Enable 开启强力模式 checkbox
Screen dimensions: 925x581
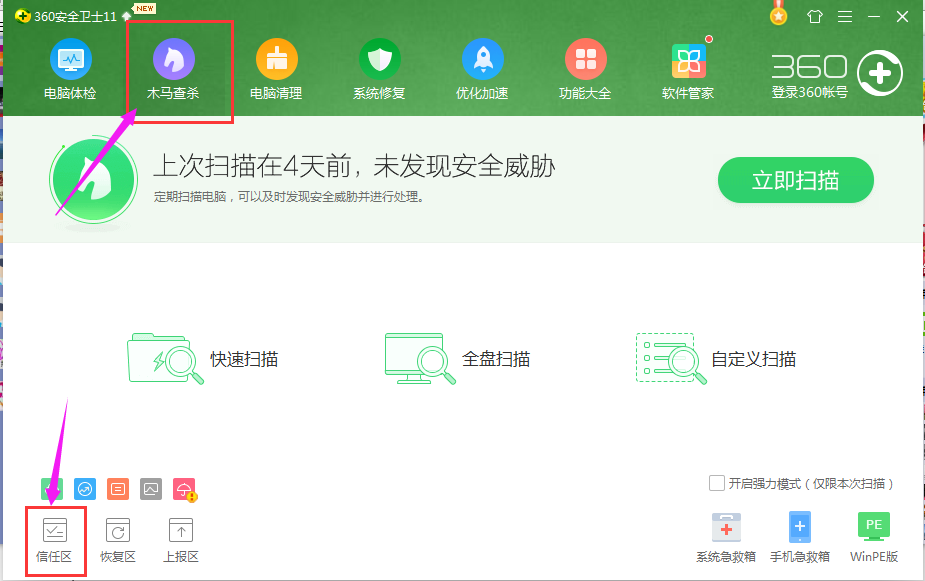[717, 483]
